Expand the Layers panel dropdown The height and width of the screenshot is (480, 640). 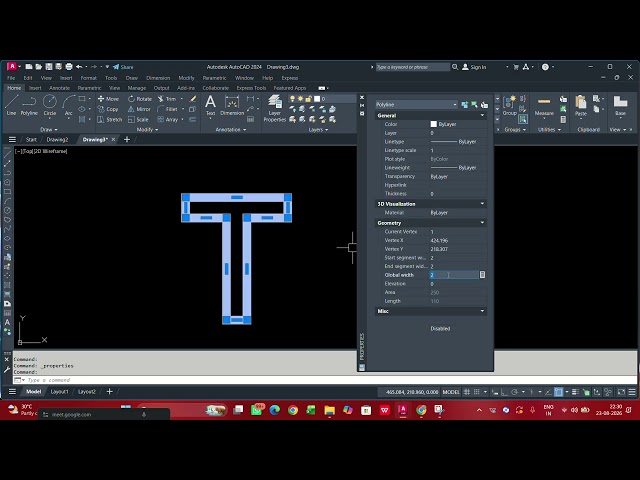[318, 129]
